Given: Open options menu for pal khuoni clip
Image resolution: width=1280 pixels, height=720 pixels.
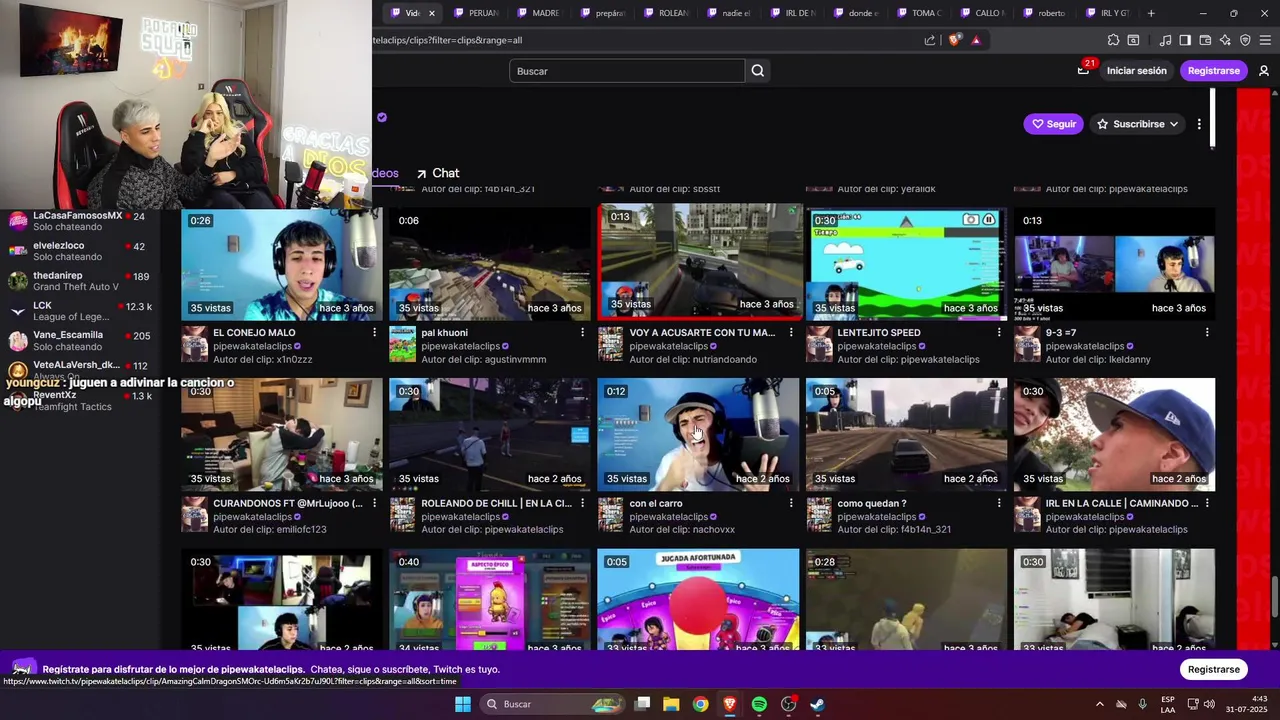Looking at the screenshot, I should [x=582, y=332].
